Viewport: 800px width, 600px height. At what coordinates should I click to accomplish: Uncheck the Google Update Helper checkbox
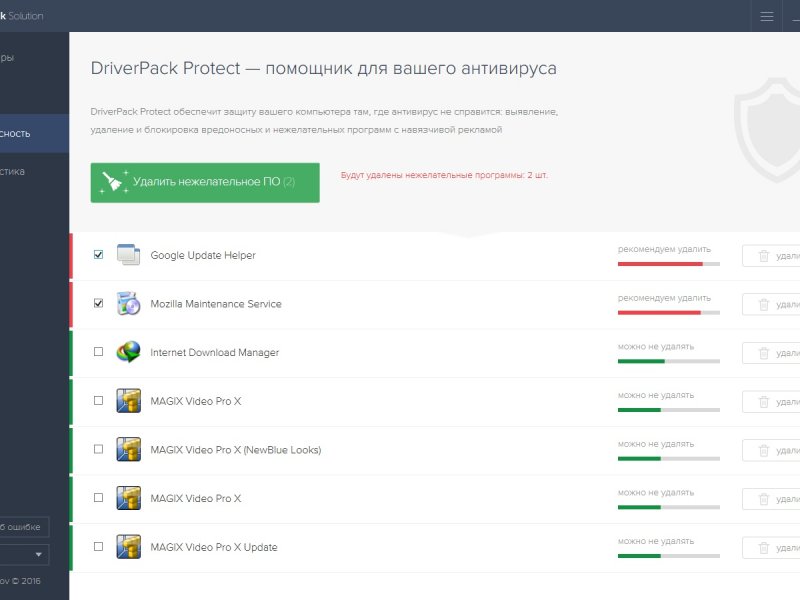click(x=98, y=255)
